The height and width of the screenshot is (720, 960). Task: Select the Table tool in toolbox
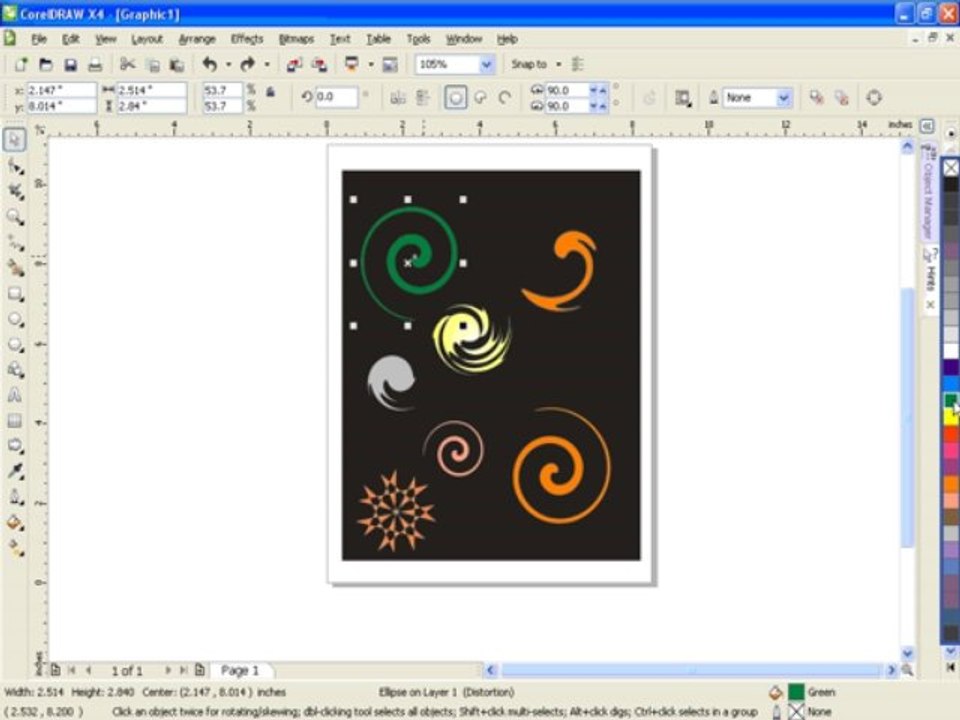(x=15, y=421)
